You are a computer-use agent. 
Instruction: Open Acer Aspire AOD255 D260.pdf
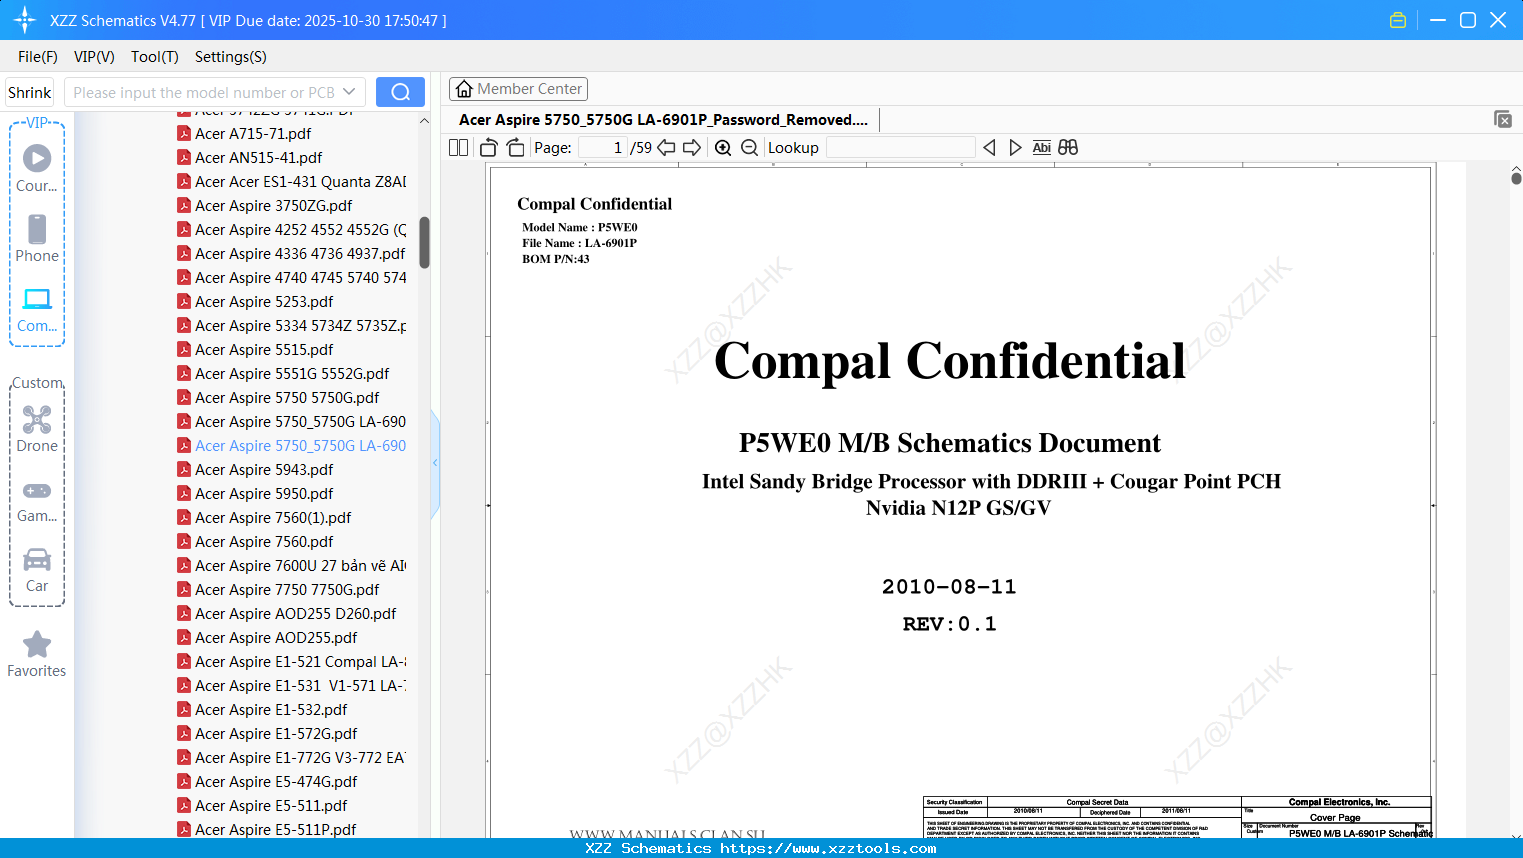pyautogui.click(x=286, y=613)
